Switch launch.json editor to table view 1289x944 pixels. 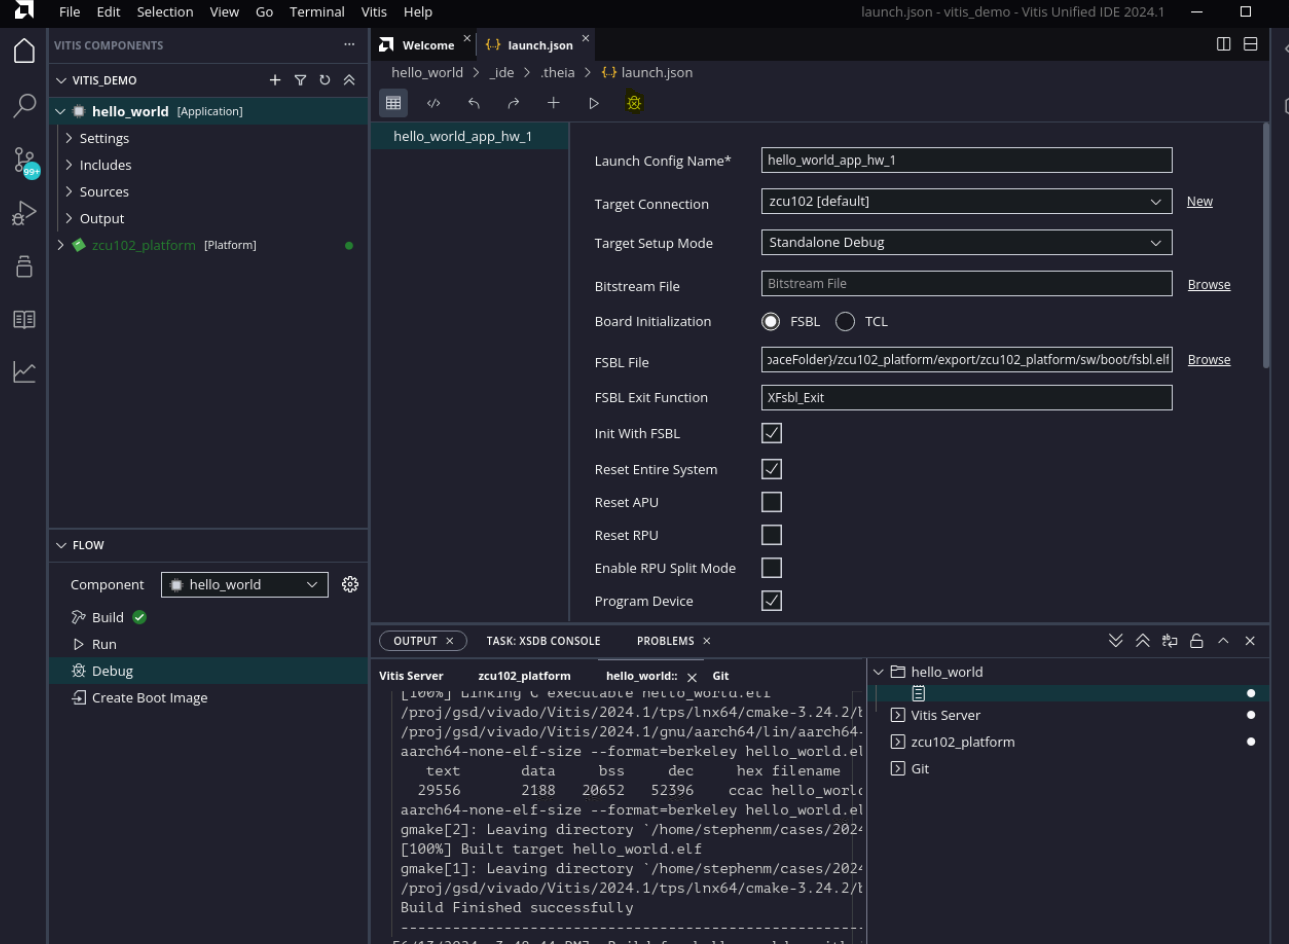393,103
